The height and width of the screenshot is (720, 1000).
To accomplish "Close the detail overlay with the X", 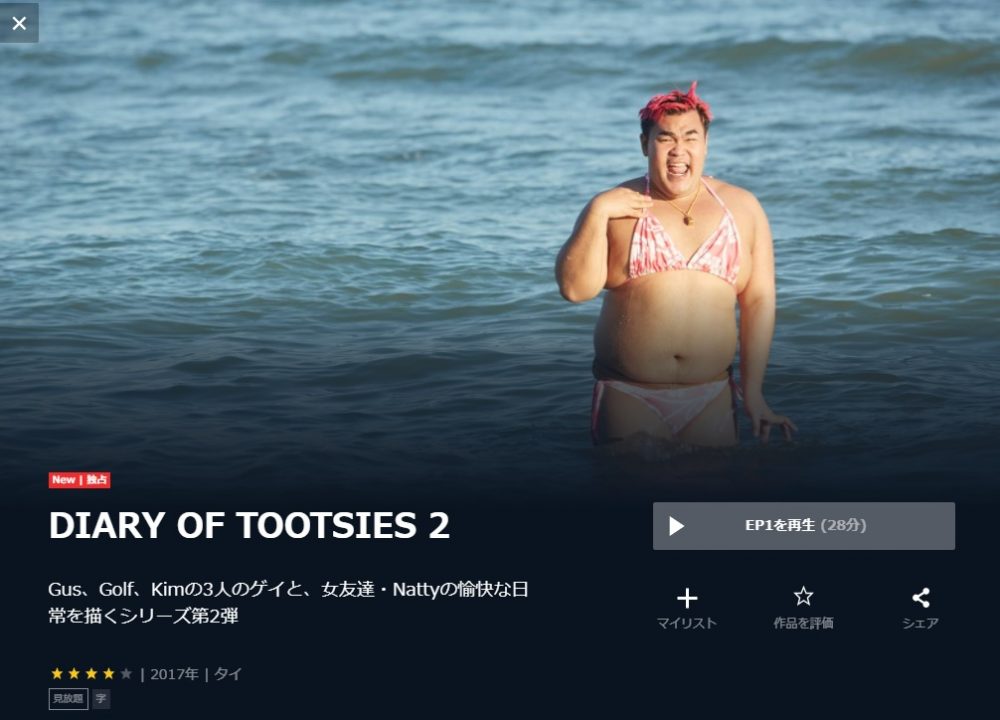I will click(x=19, y=23).
